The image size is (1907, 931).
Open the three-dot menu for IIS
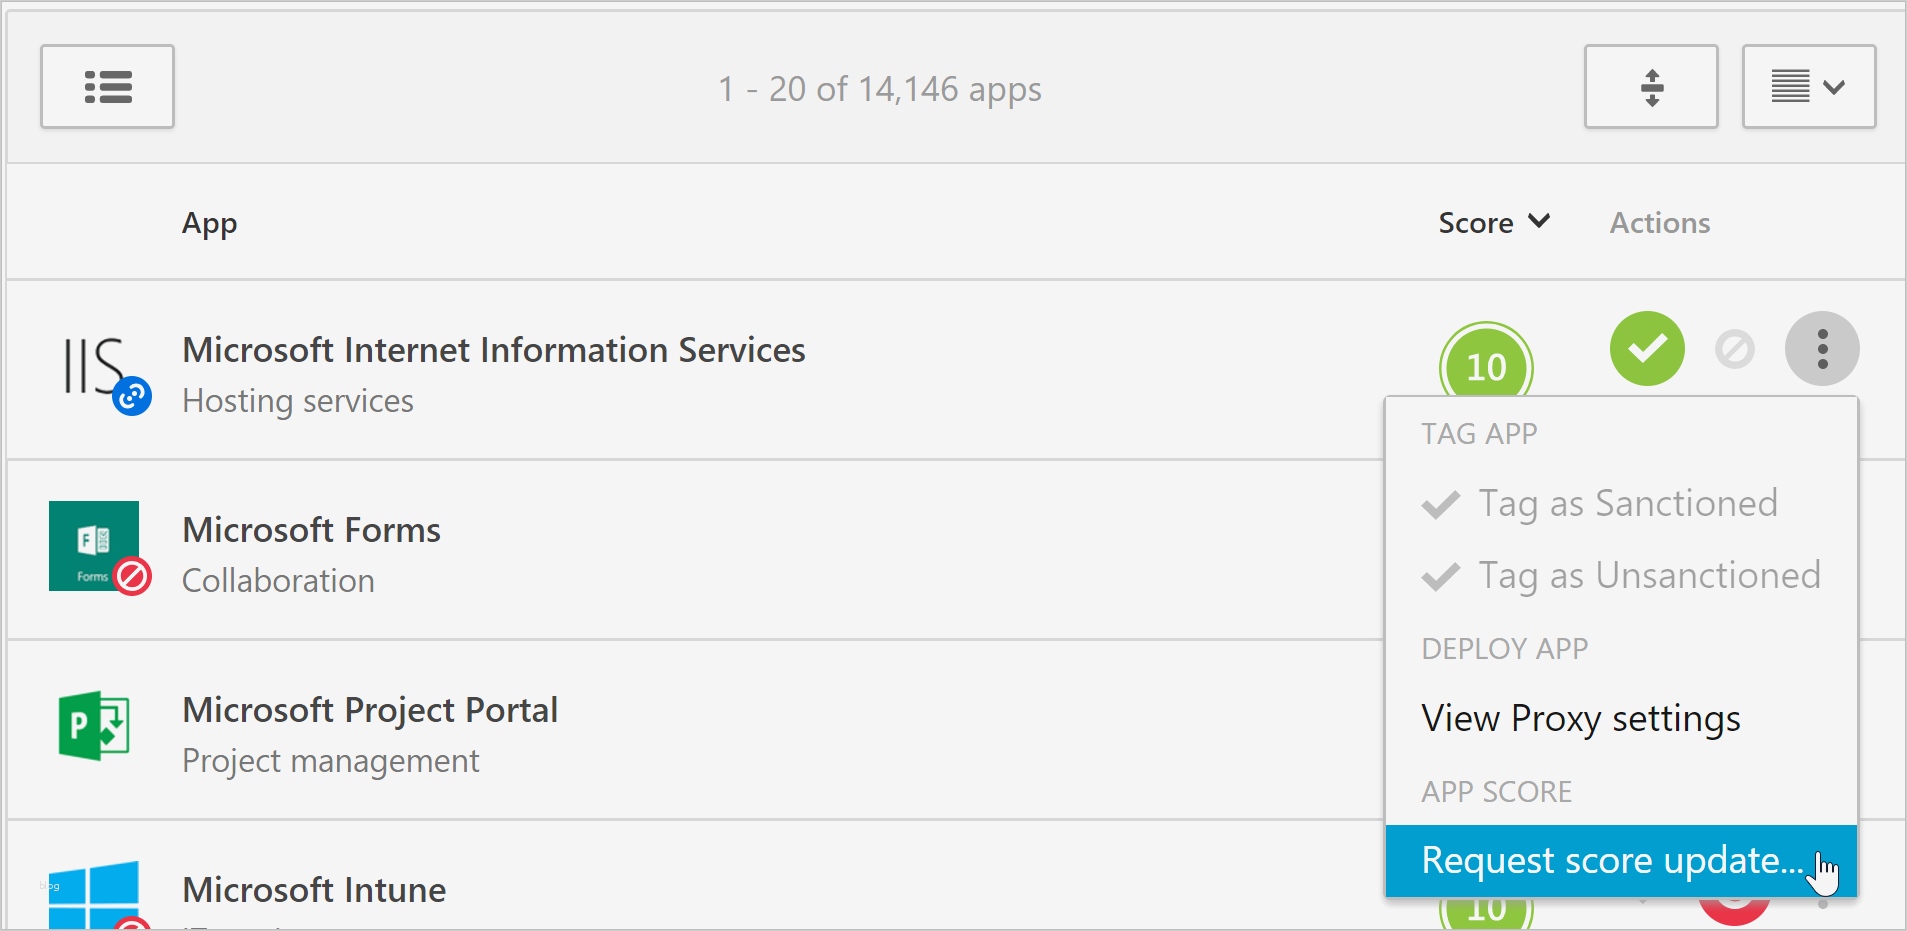(1822, 349)
